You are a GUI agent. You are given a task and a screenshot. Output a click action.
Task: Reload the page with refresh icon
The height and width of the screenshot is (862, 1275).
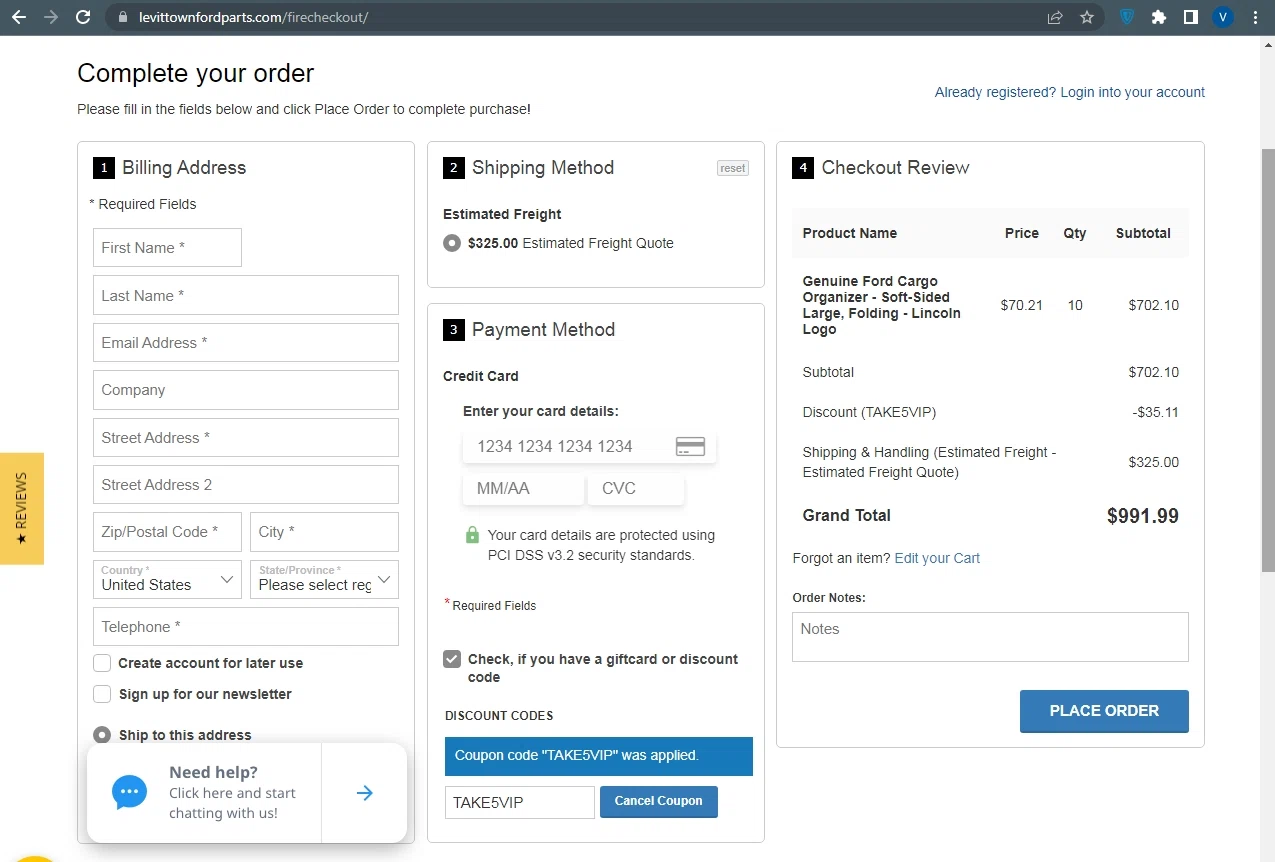(x=83, y=17)
